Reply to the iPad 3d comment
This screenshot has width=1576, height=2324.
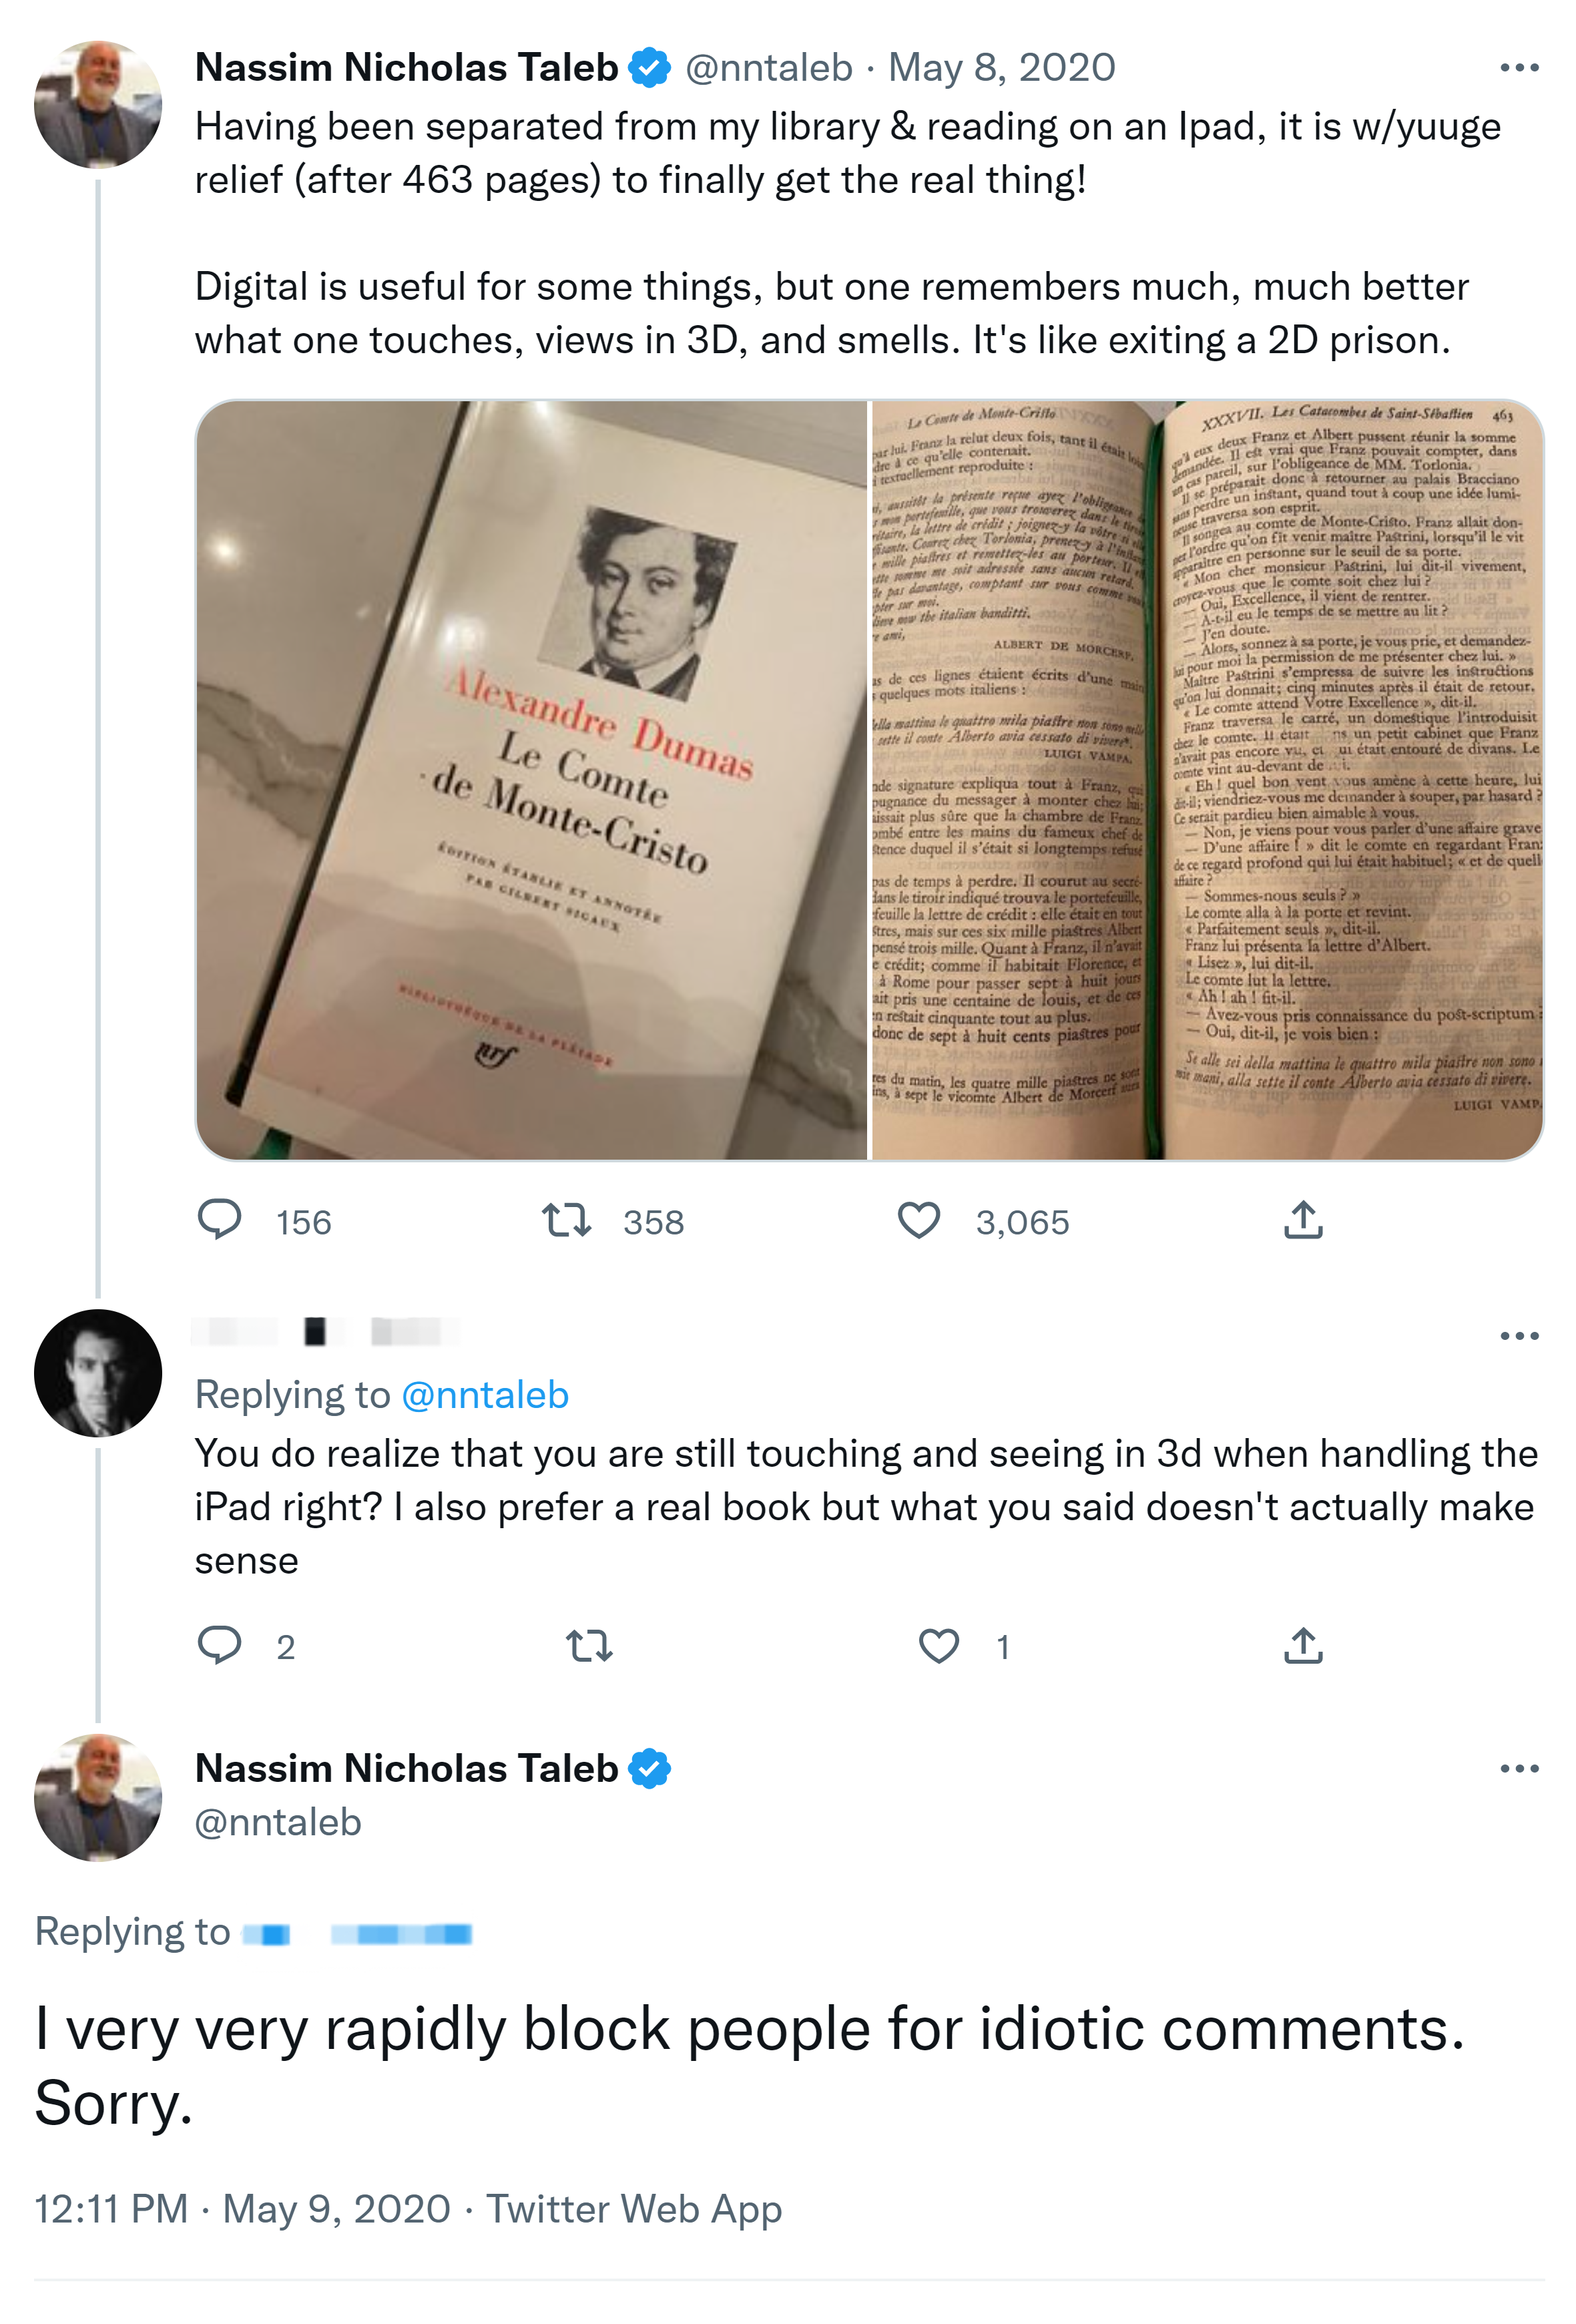click(219, 1645)
